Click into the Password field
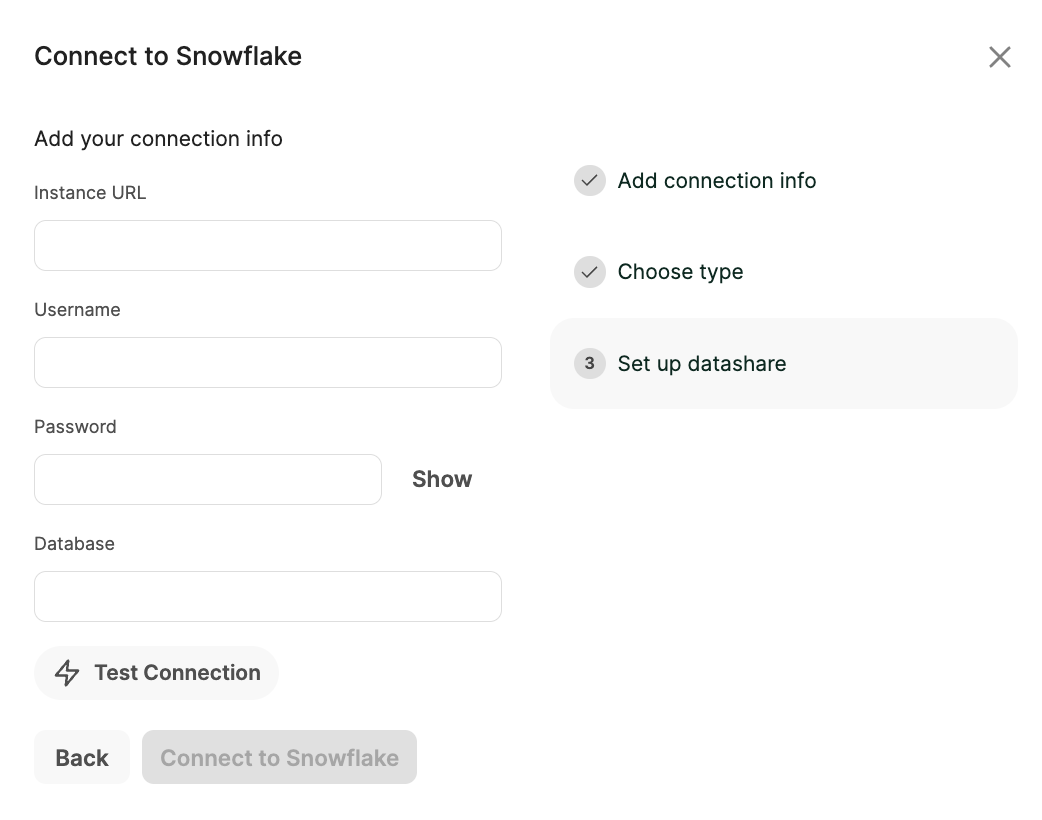Viewport: 1042px width, 820px height. [x=207, y=480]
